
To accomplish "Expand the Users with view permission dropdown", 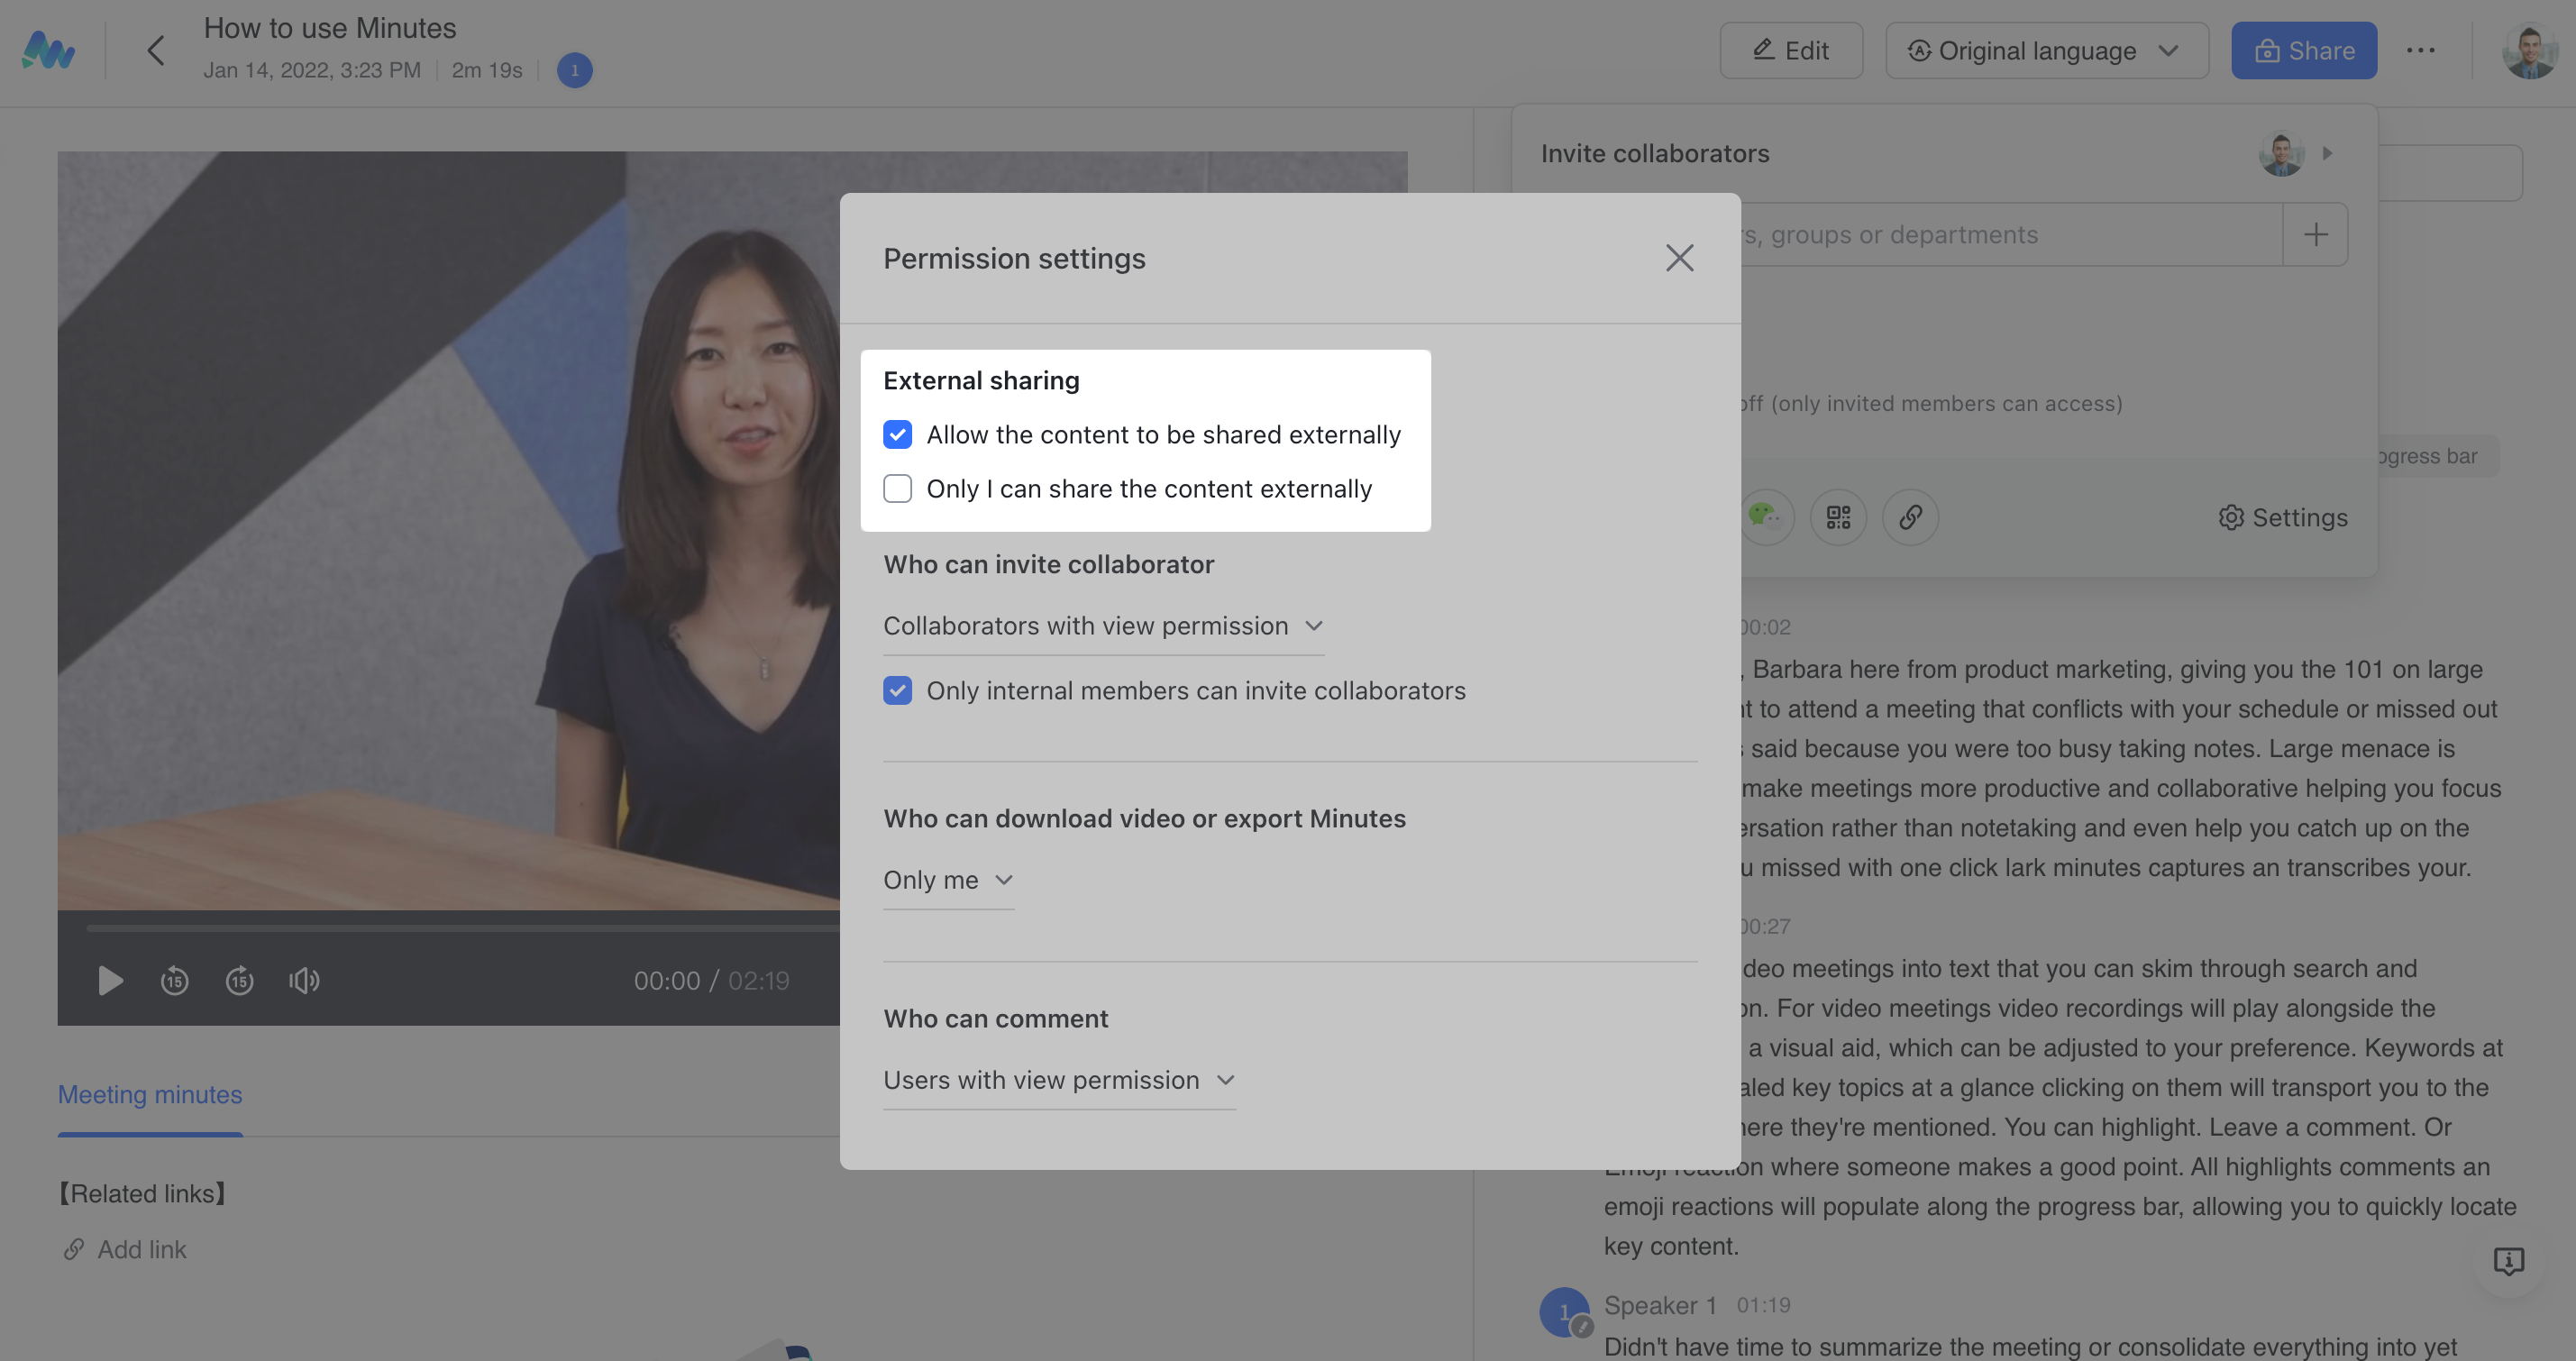I will click(1059, 1080).
